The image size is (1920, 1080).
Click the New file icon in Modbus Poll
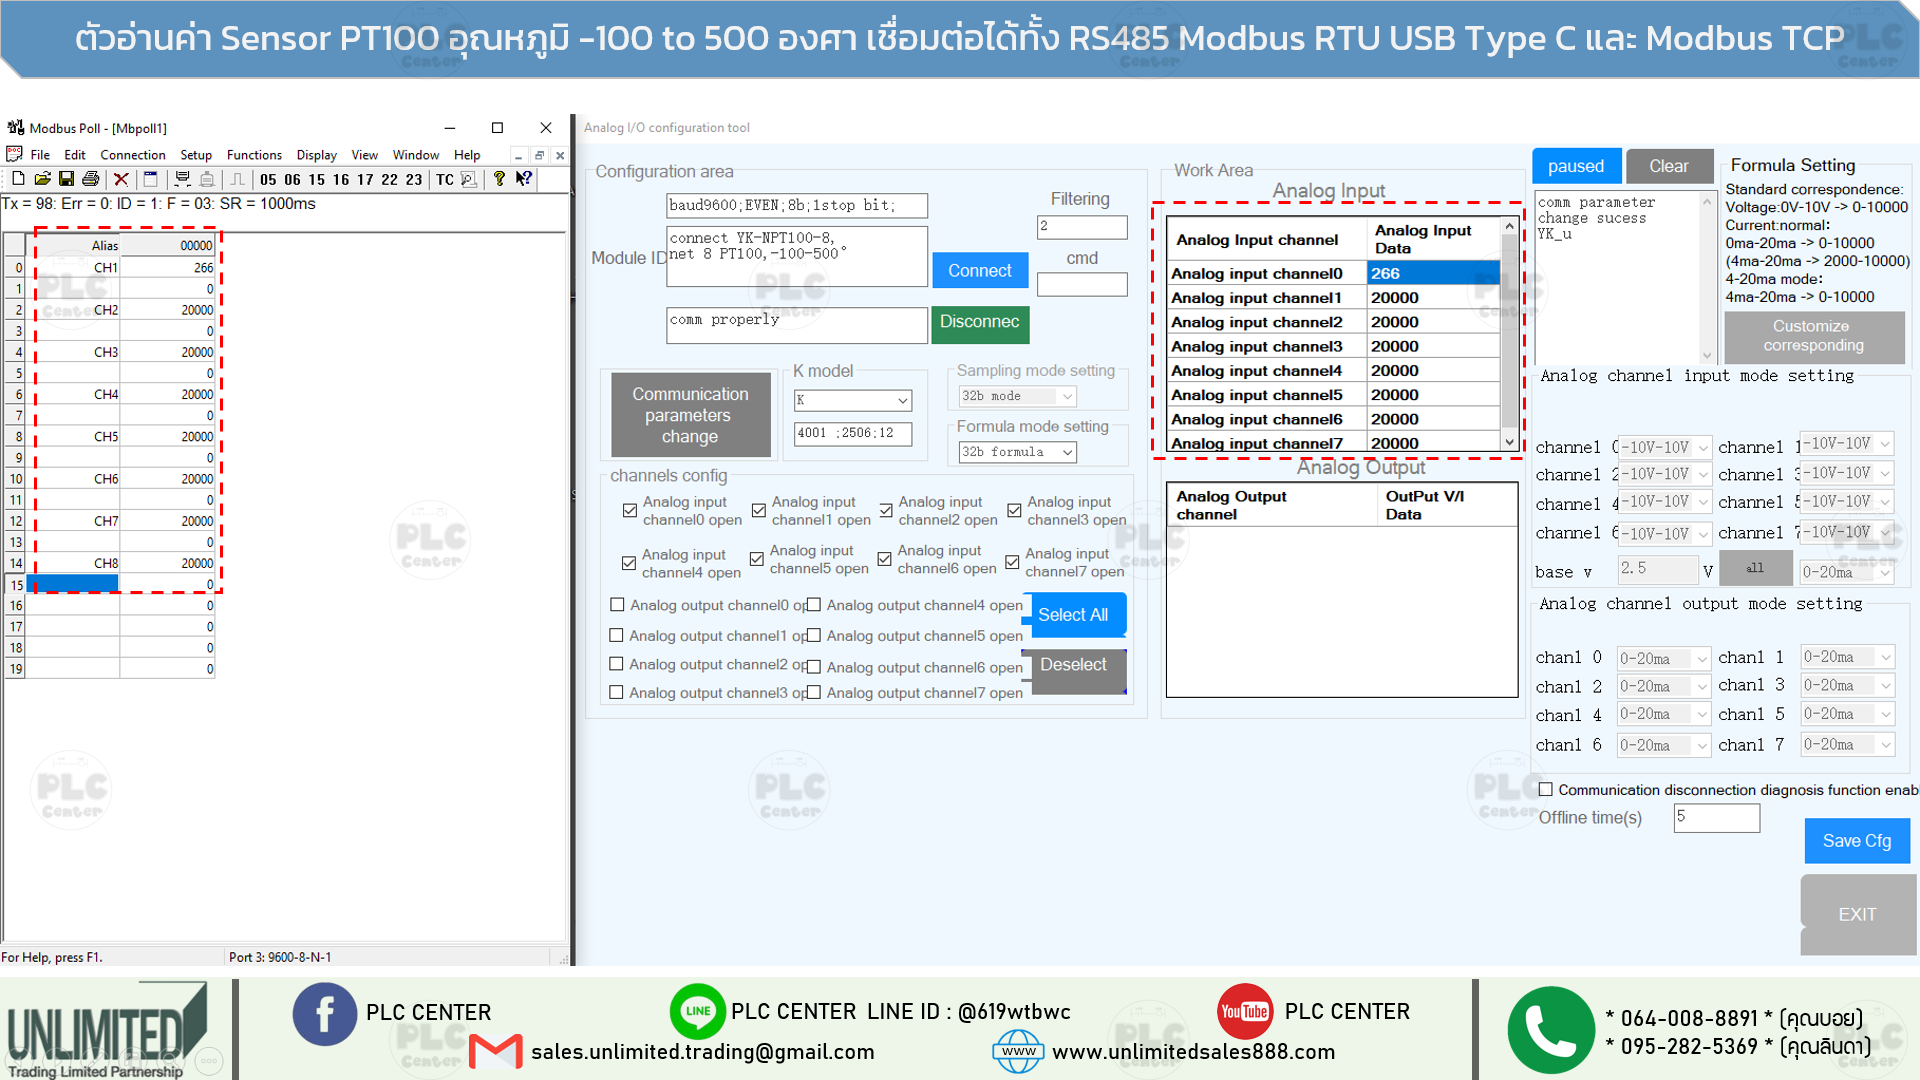[17, 179]
